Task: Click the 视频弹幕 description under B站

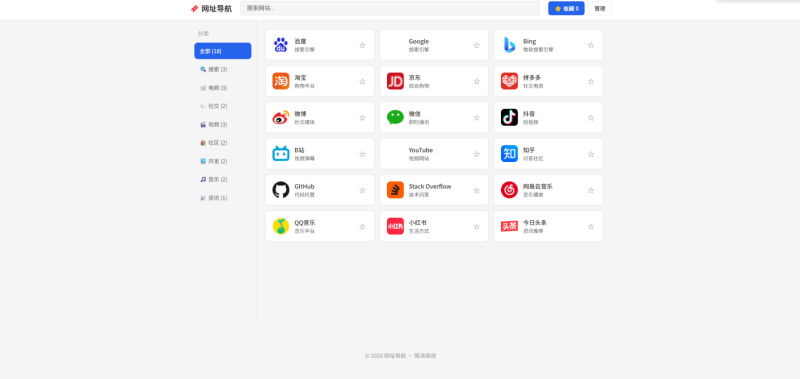Action: point(305,158)
